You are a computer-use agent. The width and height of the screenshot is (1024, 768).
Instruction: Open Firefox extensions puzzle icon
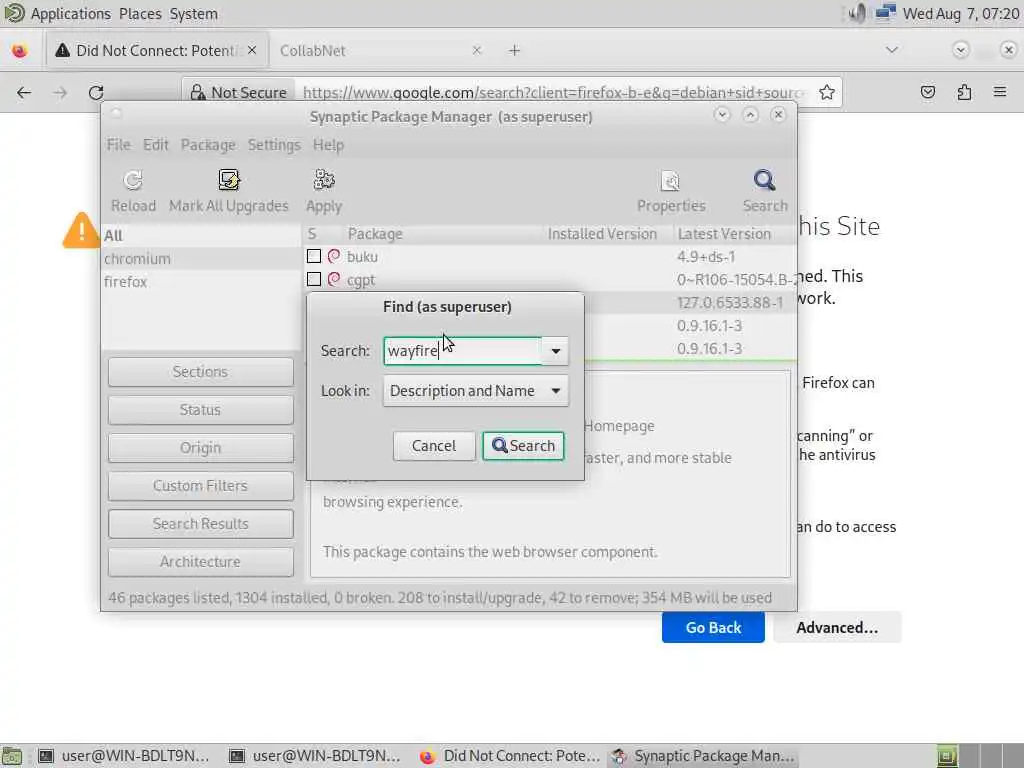[x=964, y=92]
